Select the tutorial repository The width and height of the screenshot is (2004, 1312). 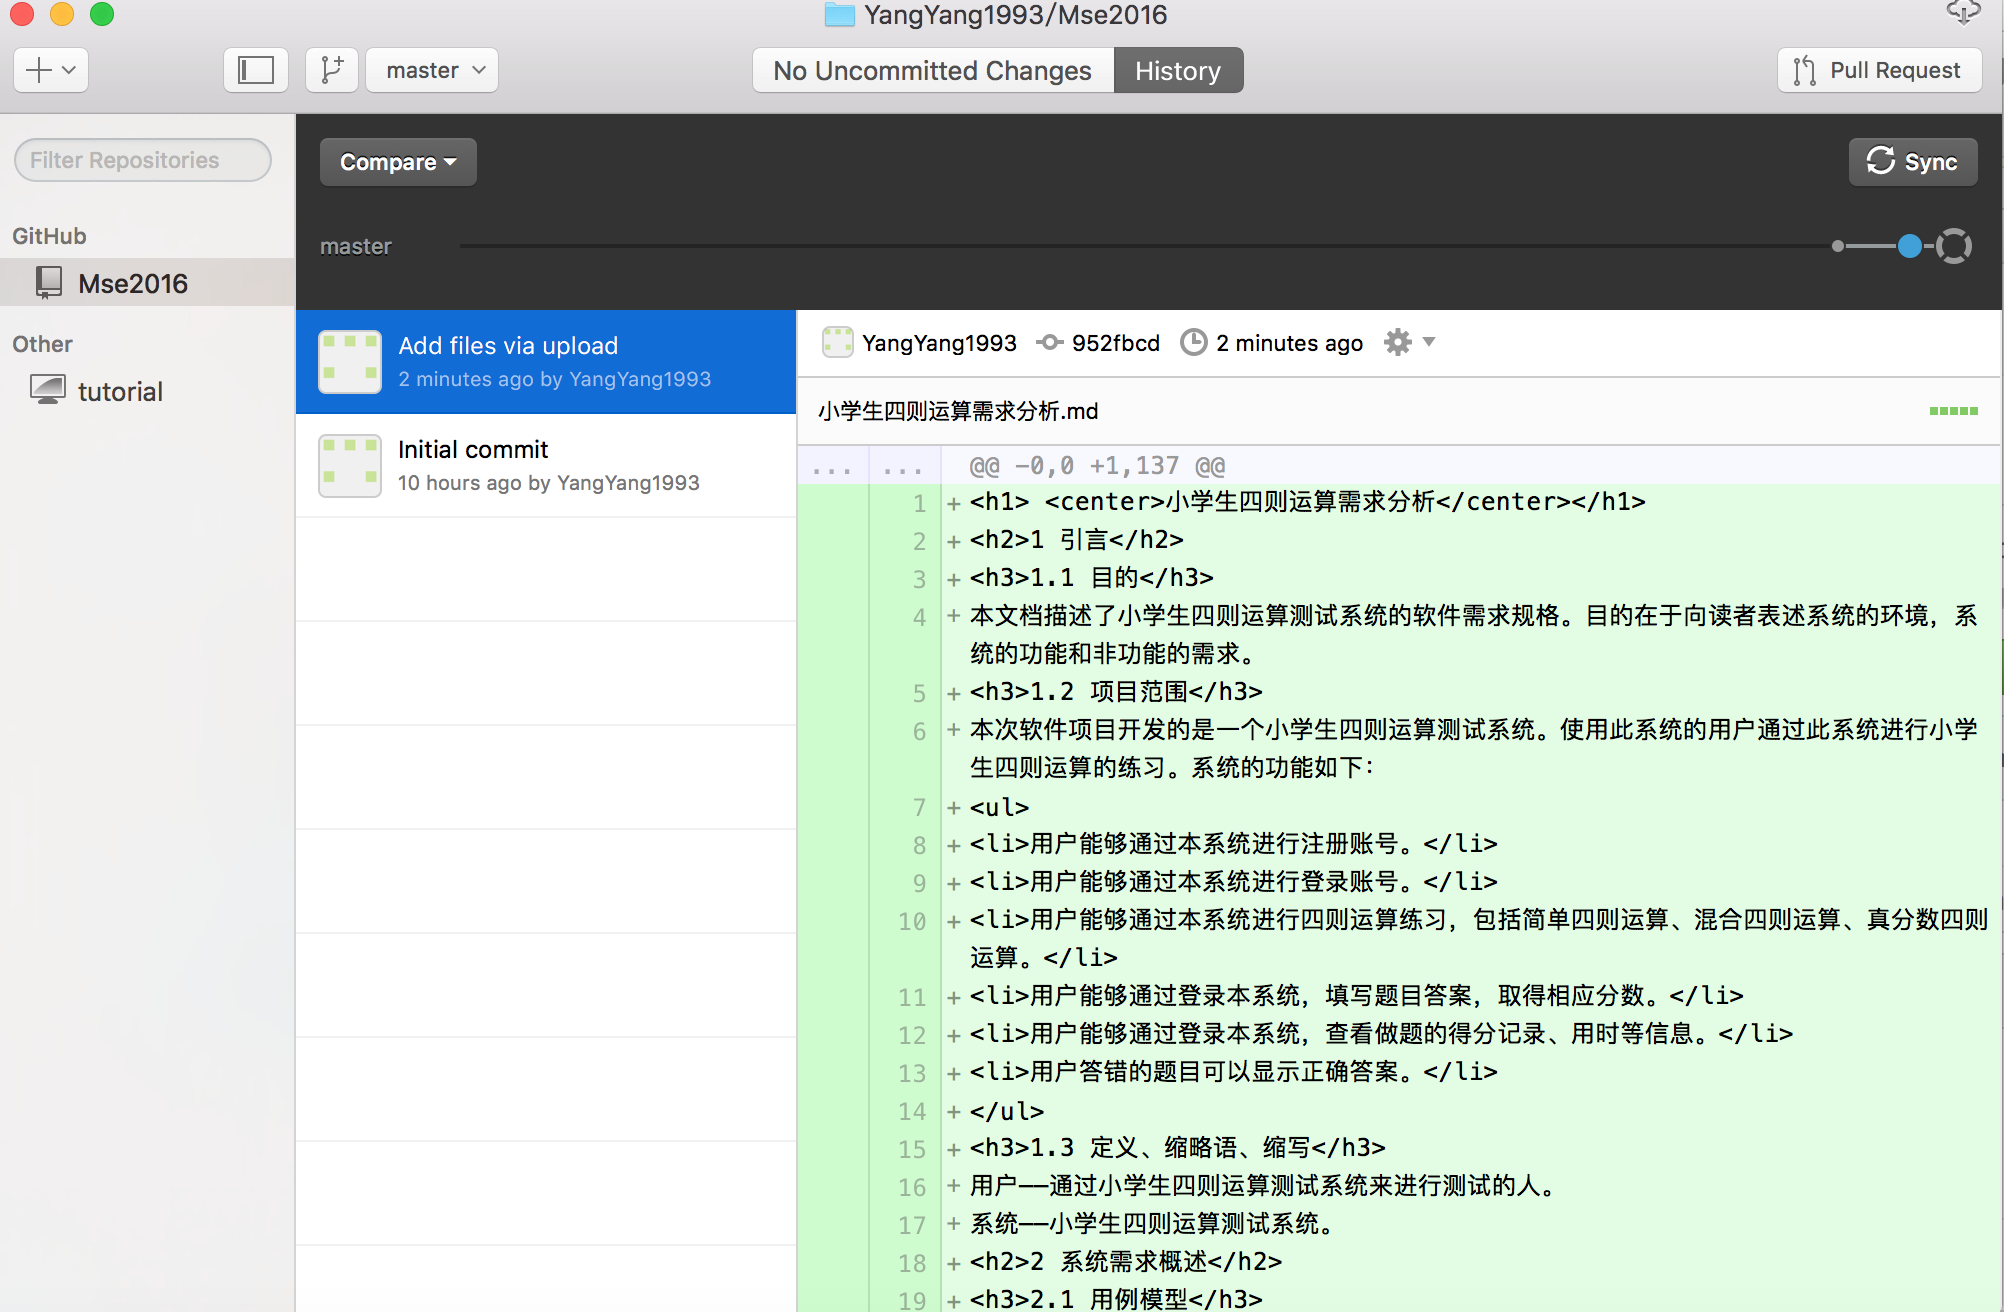pos(148,391)
